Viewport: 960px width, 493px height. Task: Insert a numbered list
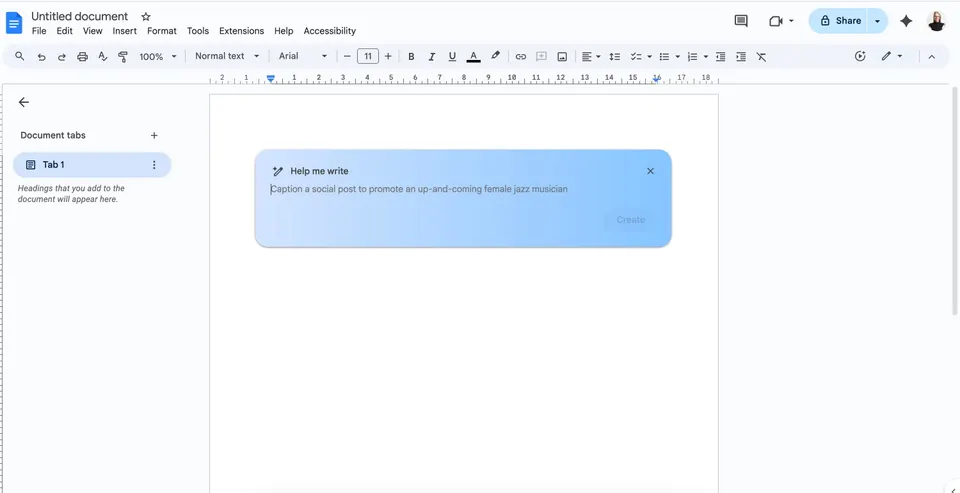click(x=692, y=56)
